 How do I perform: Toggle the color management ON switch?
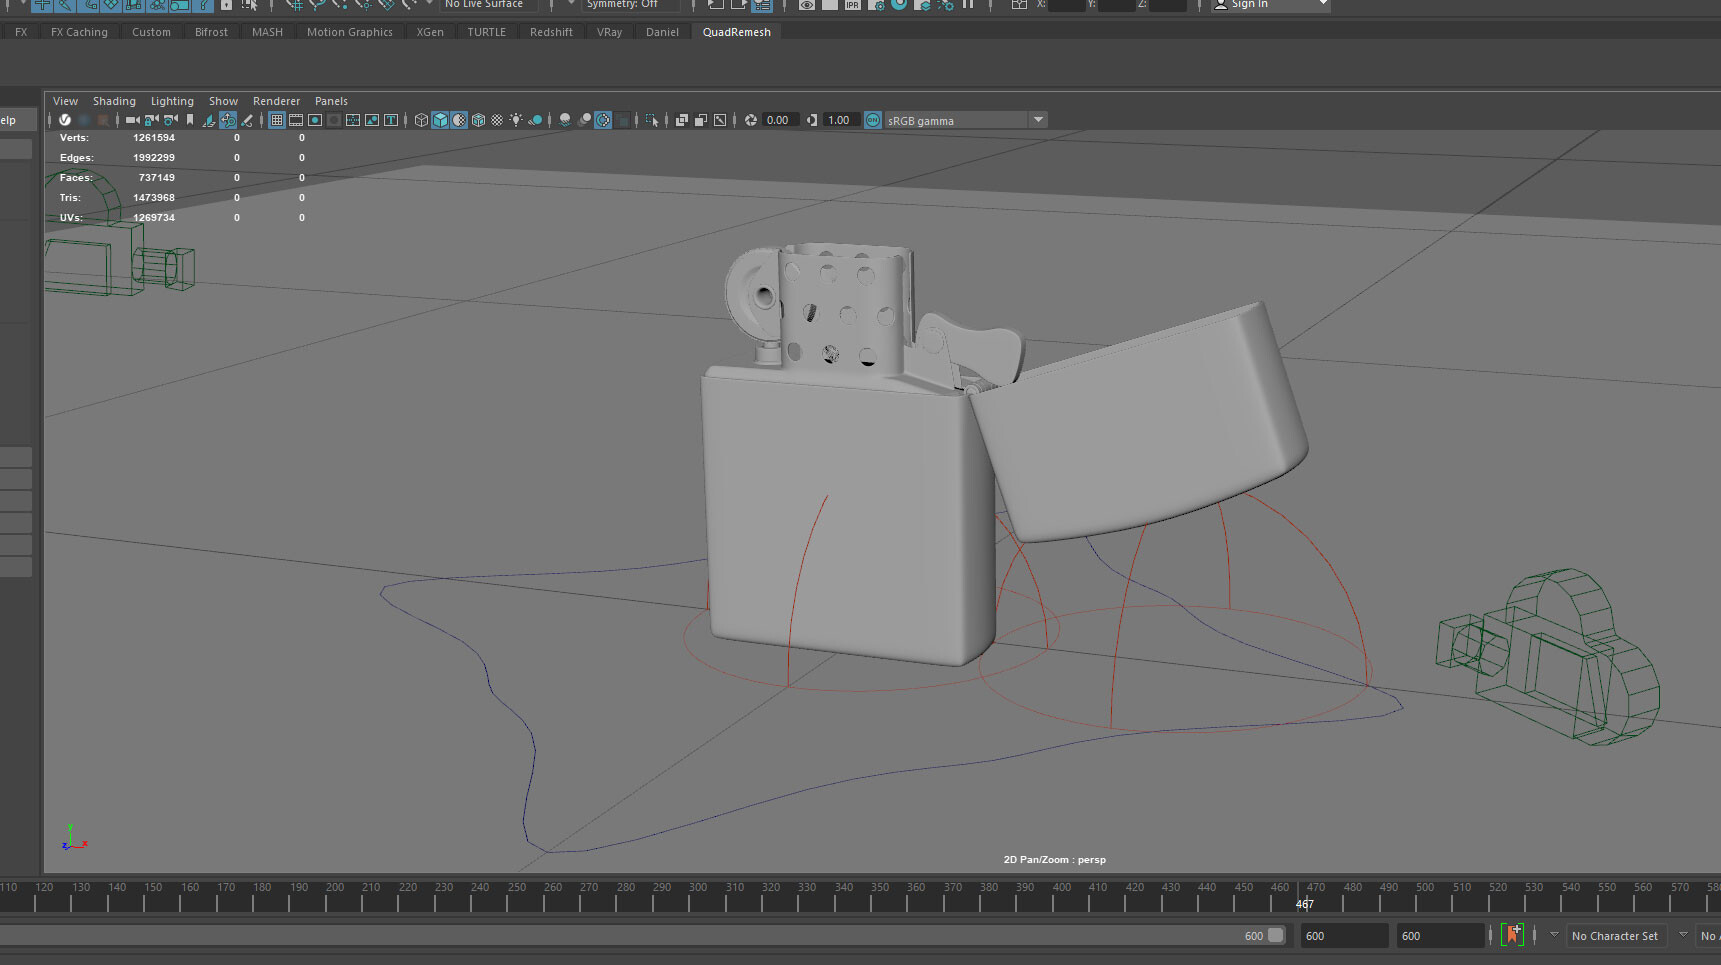[x=872, y=120]
